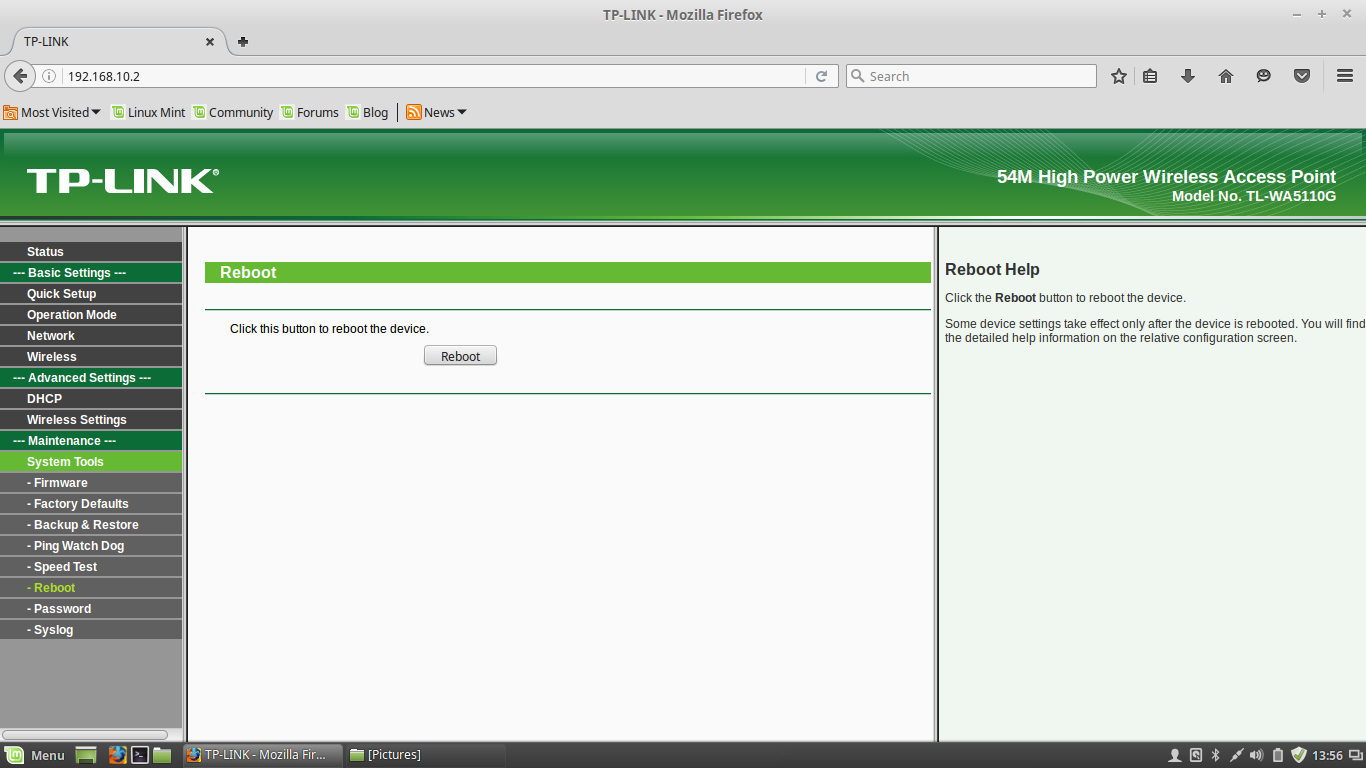Click the address bar URL field
The image size is (1366, 768).
[x=433, y=76]
